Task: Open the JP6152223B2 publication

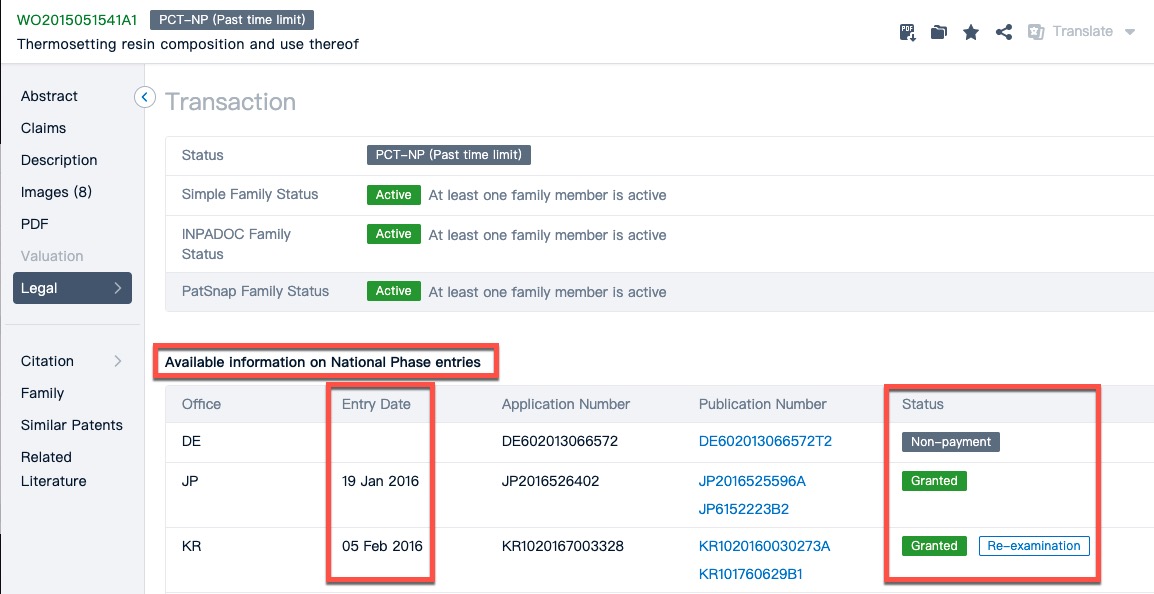Action: [x=743, y=509]
